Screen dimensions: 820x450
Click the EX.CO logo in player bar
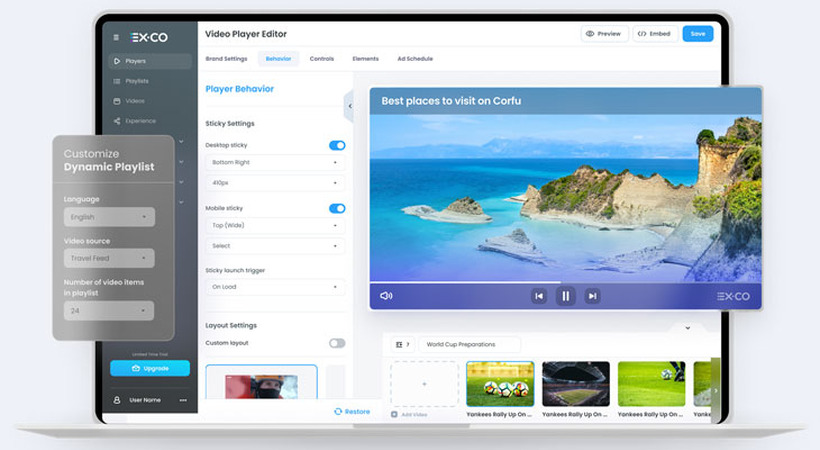(x=733, y=296)
